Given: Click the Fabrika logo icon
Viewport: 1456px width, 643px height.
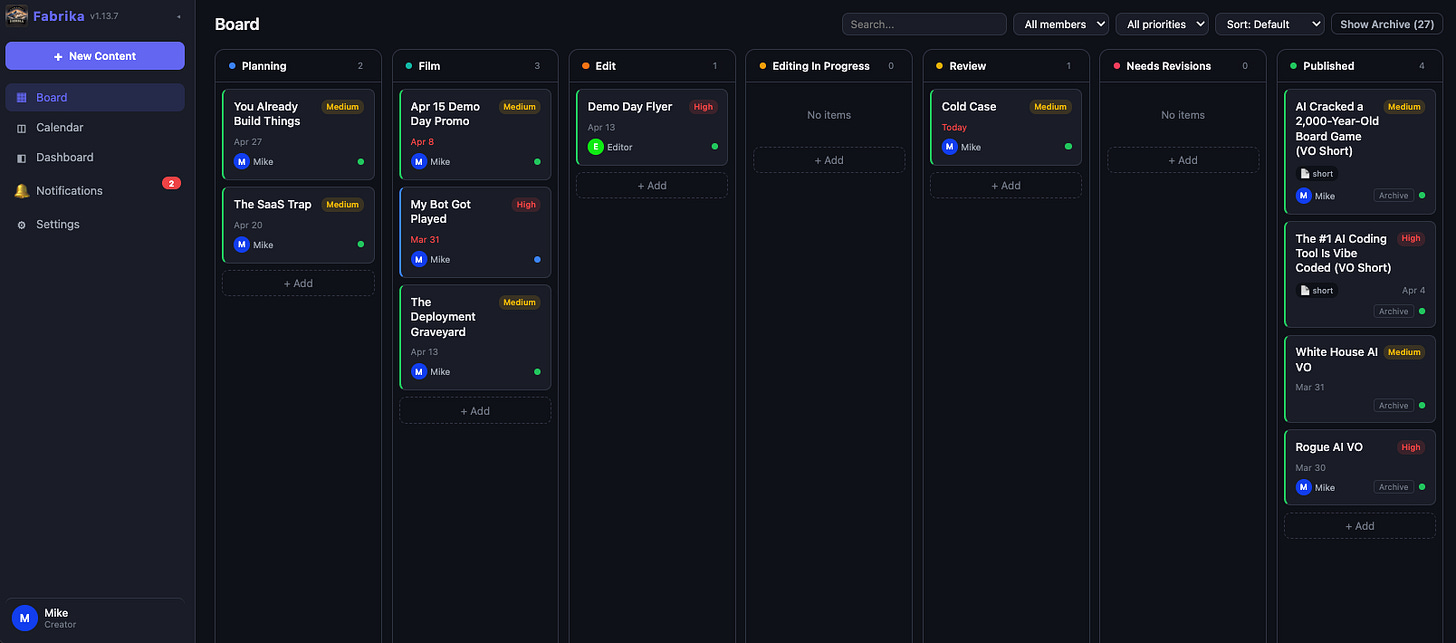Looking at the screenshot, I should (16, 15).
